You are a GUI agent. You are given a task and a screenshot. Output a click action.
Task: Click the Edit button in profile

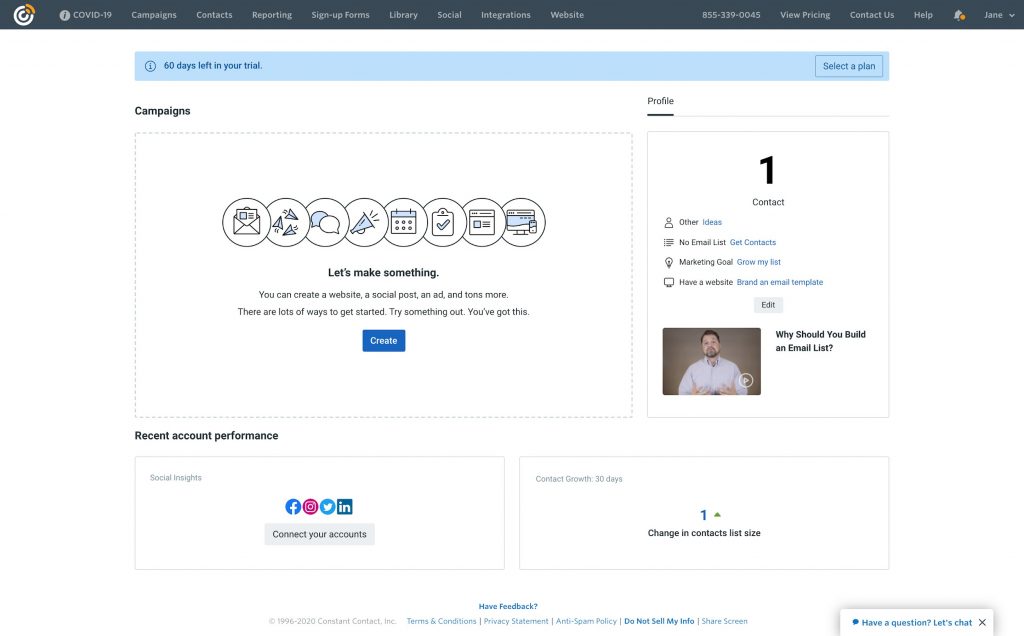(768, 305)
